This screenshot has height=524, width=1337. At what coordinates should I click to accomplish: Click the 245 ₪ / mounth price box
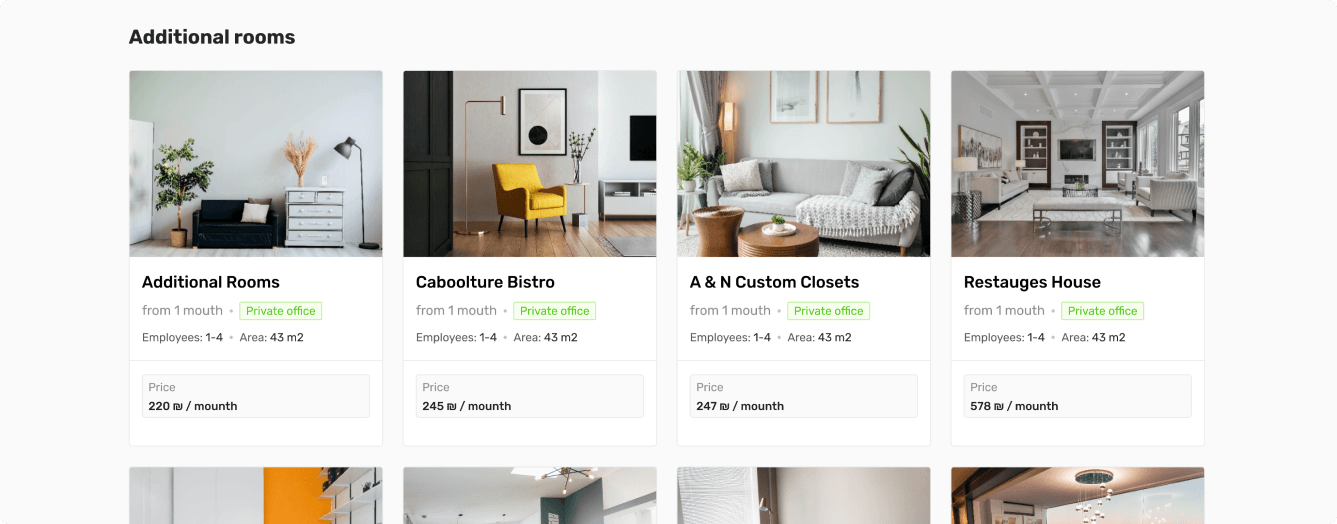[530, 396]
